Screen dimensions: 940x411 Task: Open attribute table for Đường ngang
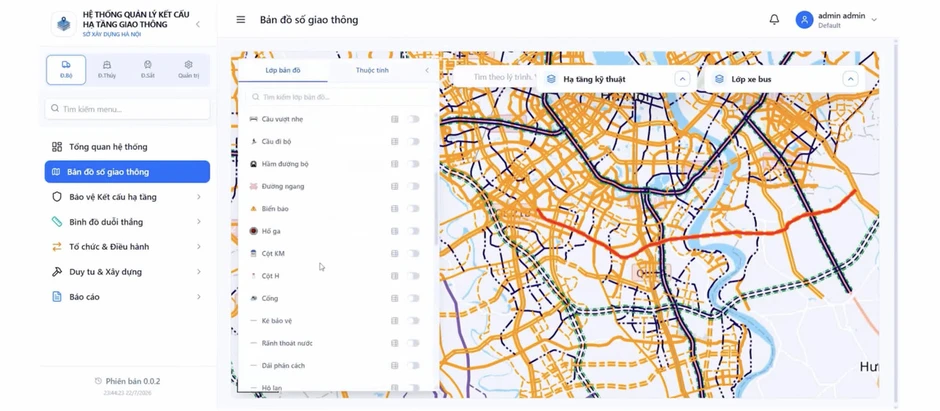(394, 186)
